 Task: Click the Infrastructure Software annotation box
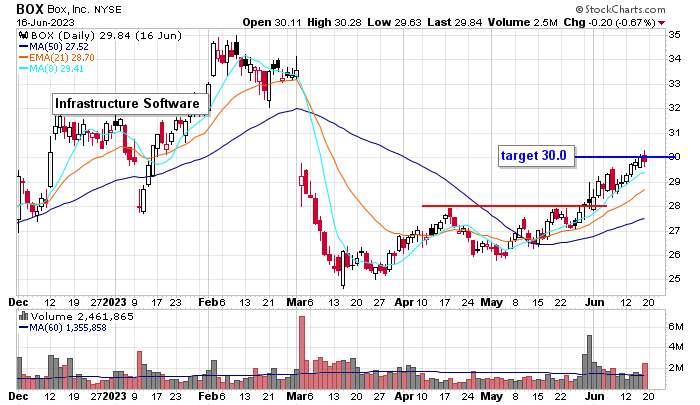(130, 104)
